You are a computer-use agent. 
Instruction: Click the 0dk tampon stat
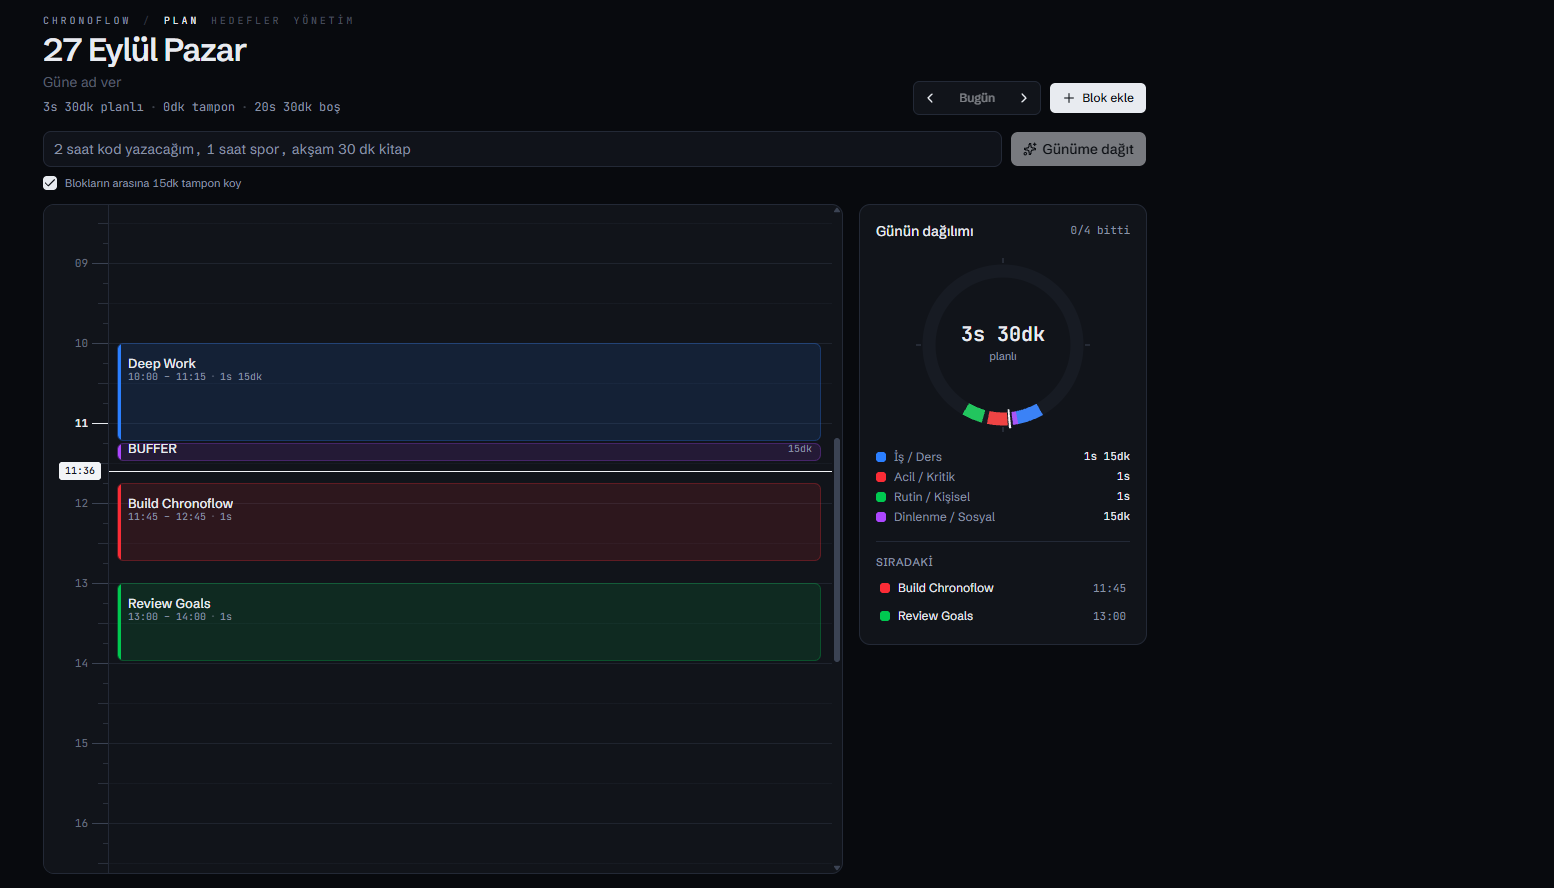(199, 107)
